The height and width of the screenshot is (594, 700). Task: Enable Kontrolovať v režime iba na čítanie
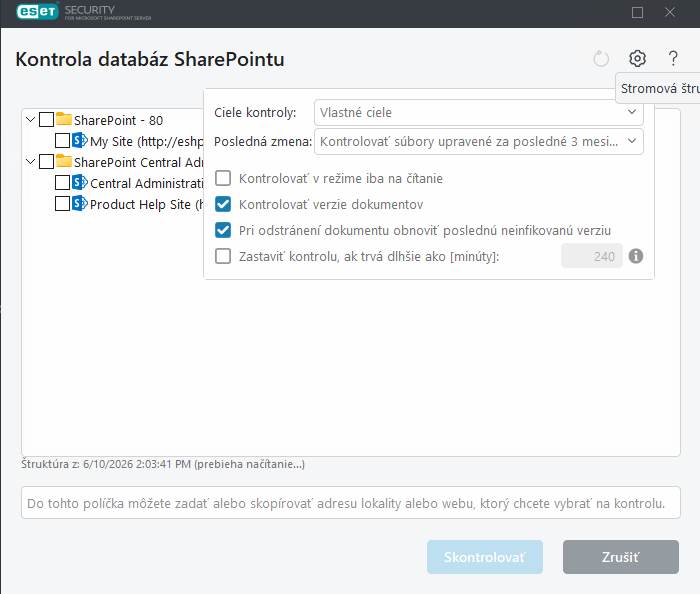[x=223, y=178]
